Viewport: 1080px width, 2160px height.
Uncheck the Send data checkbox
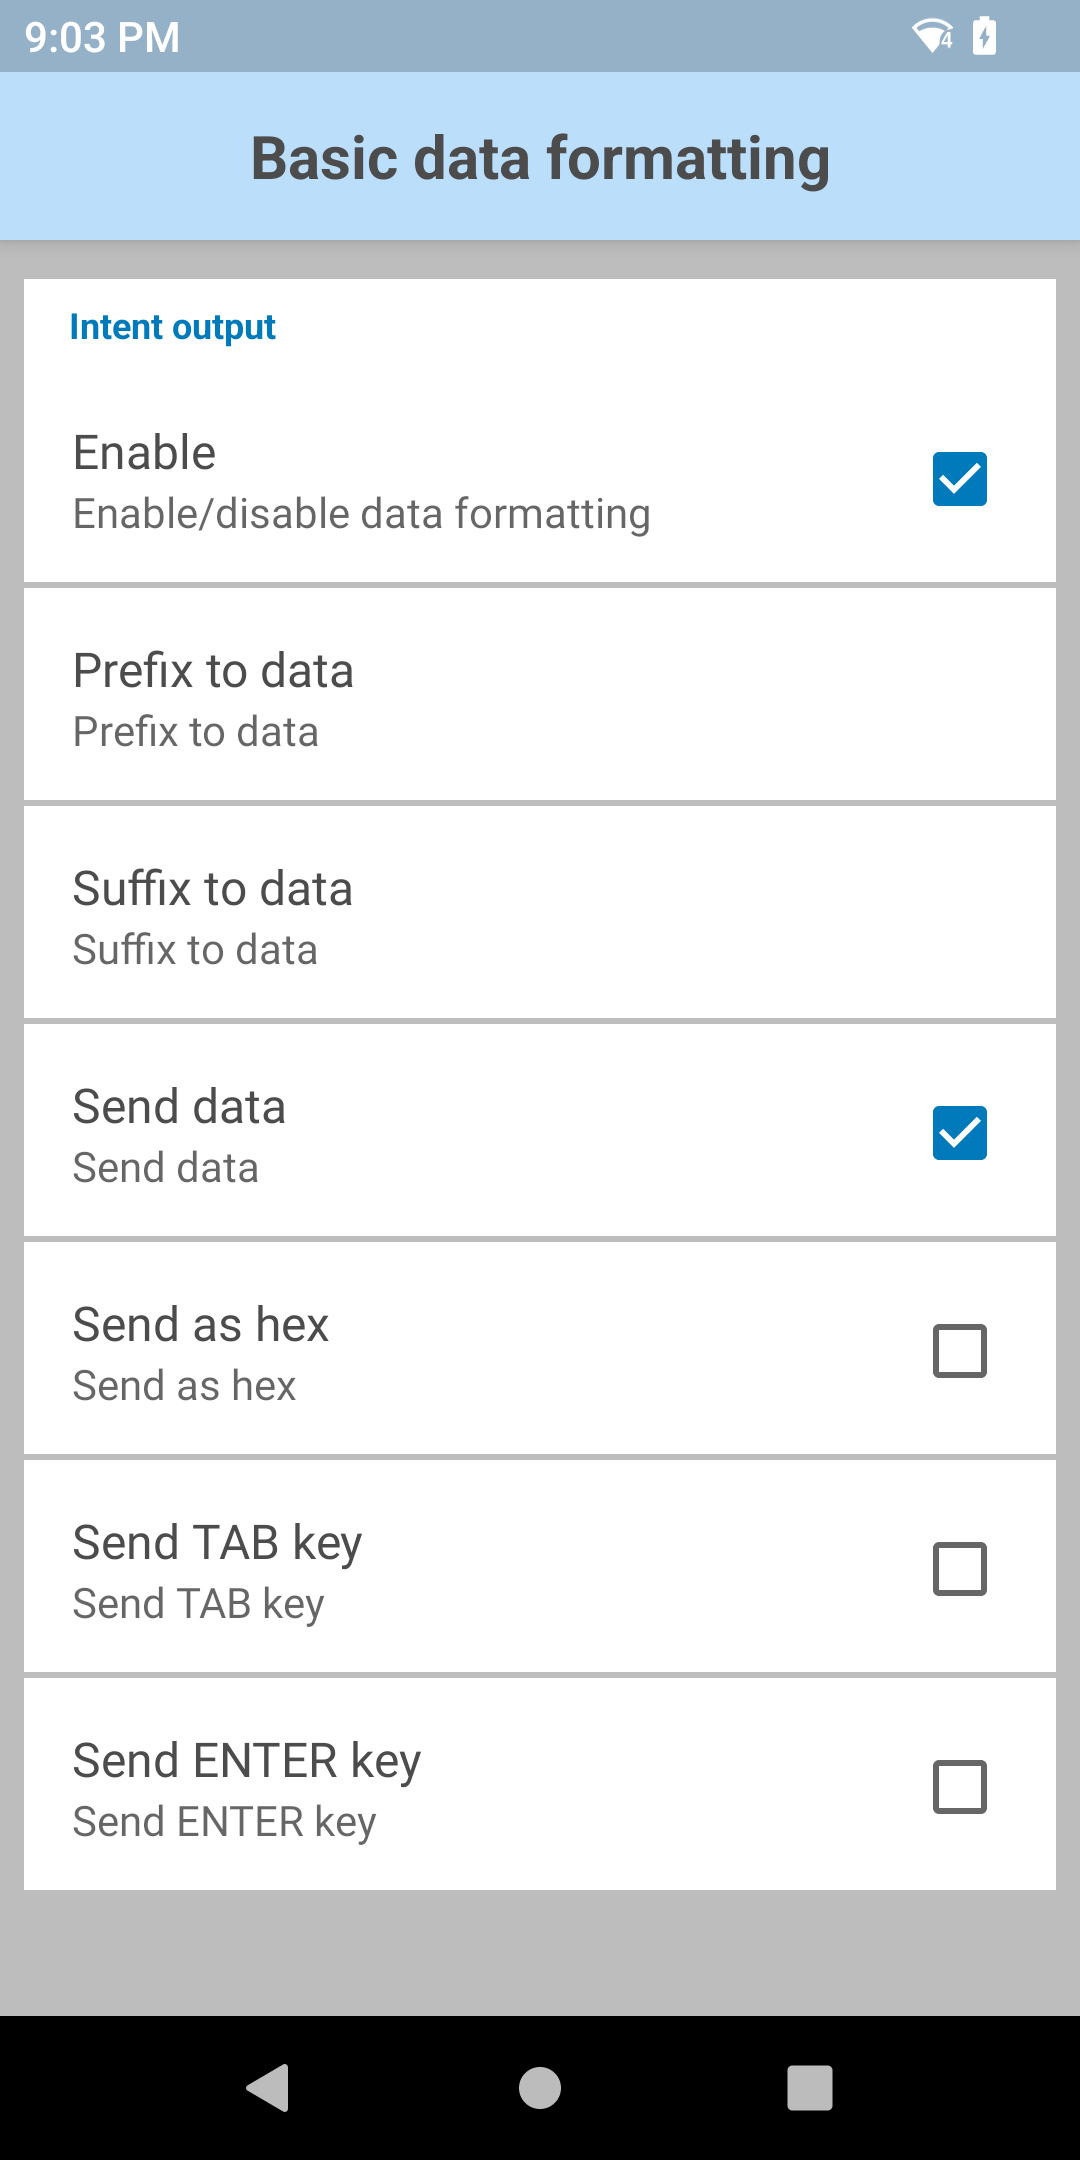pos(960,1133)
